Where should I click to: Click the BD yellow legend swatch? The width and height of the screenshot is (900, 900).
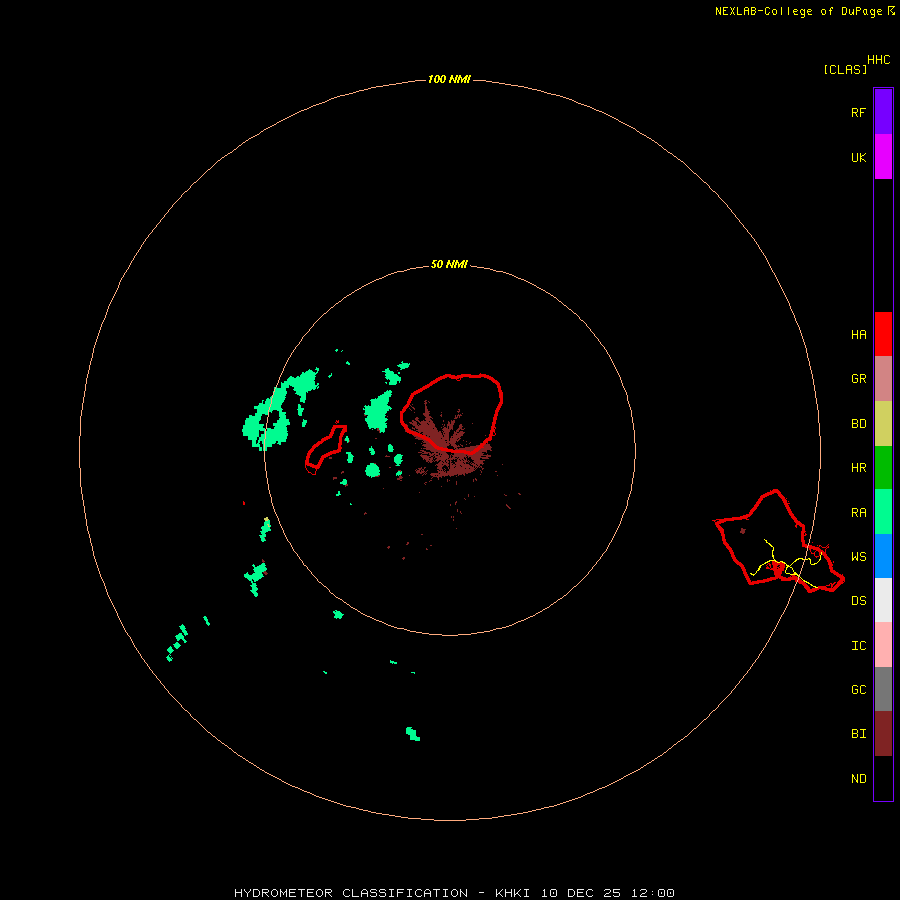(x=883, y=424)
